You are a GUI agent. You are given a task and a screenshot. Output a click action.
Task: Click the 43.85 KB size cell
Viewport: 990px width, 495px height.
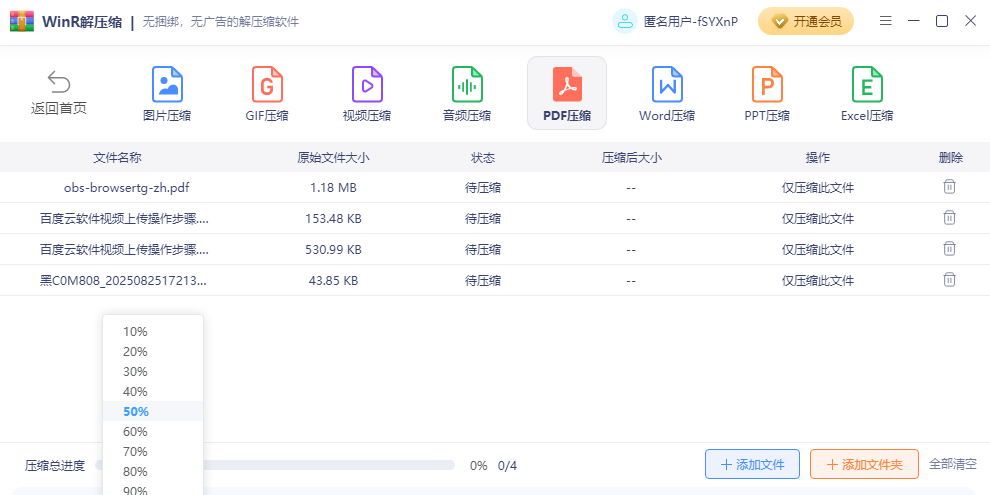333,280
